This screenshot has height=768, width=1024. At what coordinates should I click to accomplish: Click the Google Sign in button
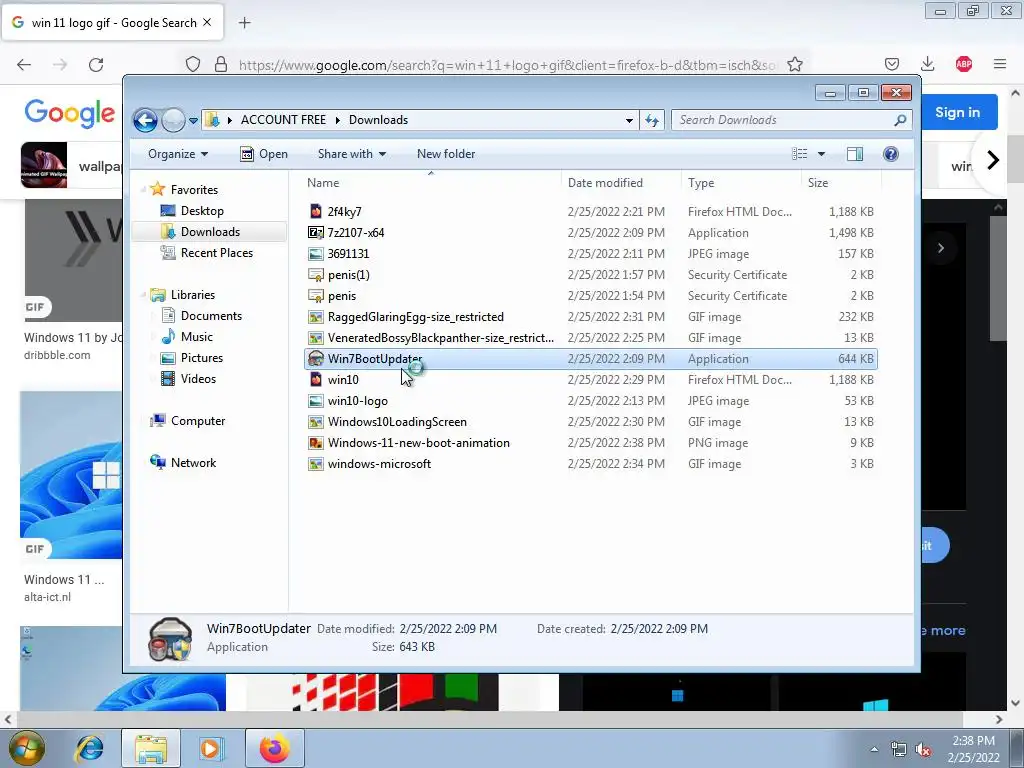[957, 112]
